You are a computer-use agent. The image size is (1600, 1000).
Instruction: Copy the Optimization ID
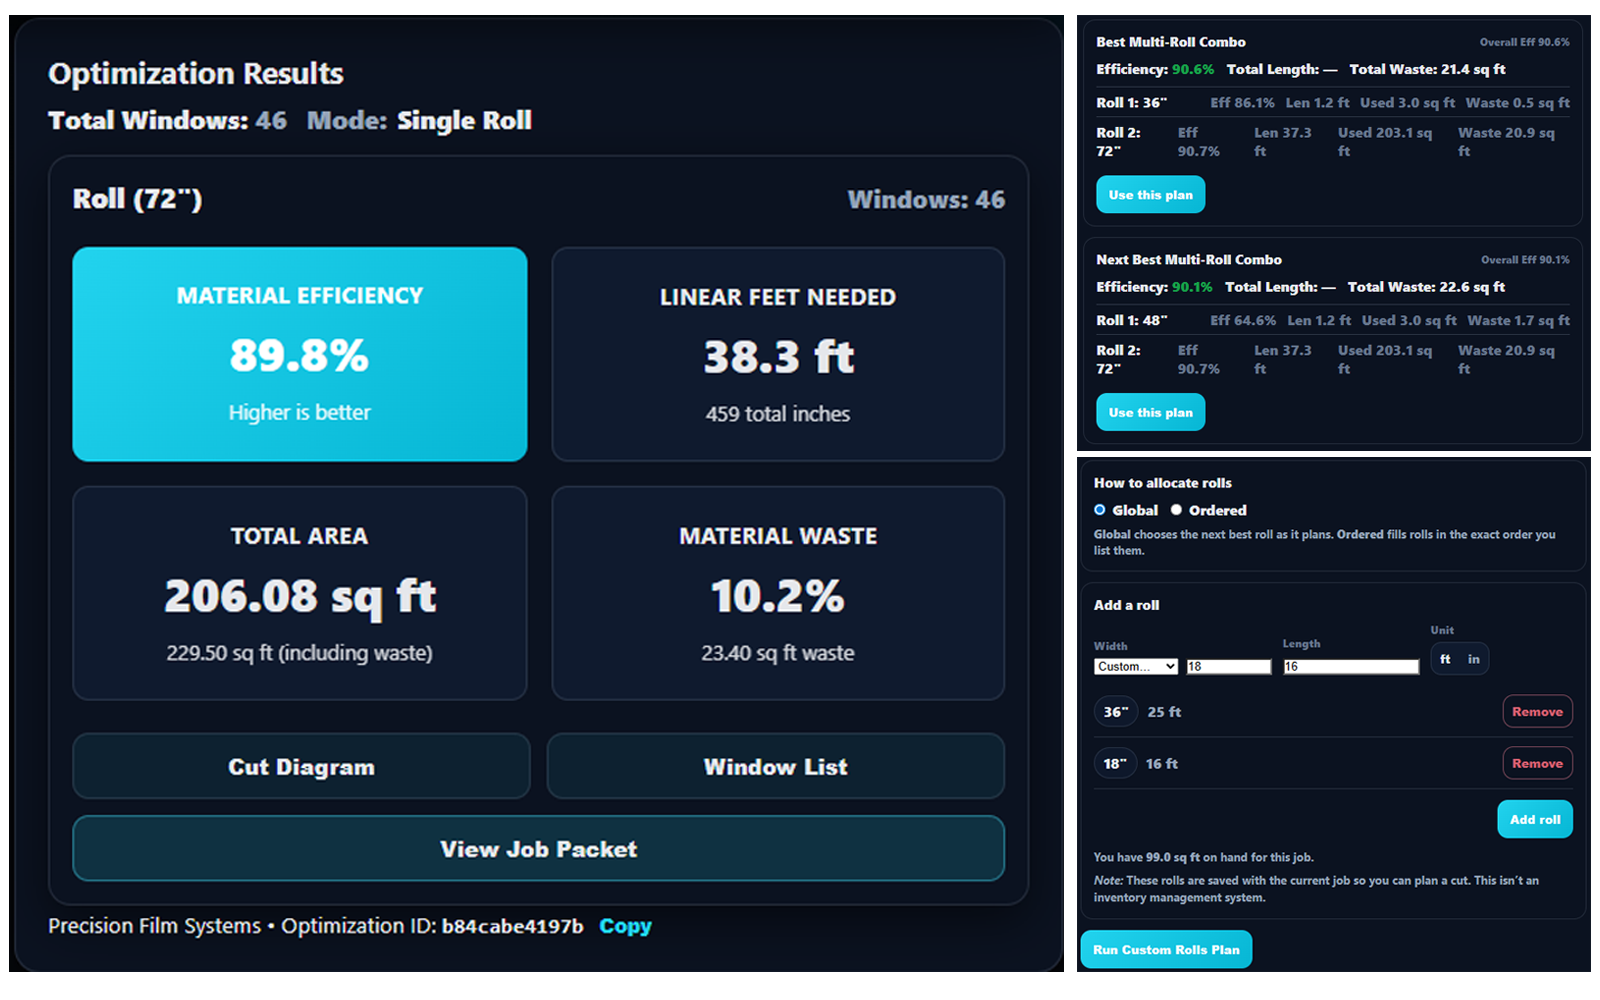[625, 926]
